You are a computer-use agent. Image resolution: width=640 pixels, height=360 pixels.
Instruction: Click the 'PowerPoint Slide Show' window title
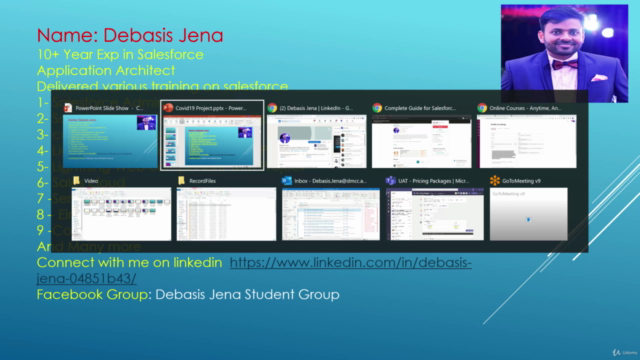pos(109,108)
